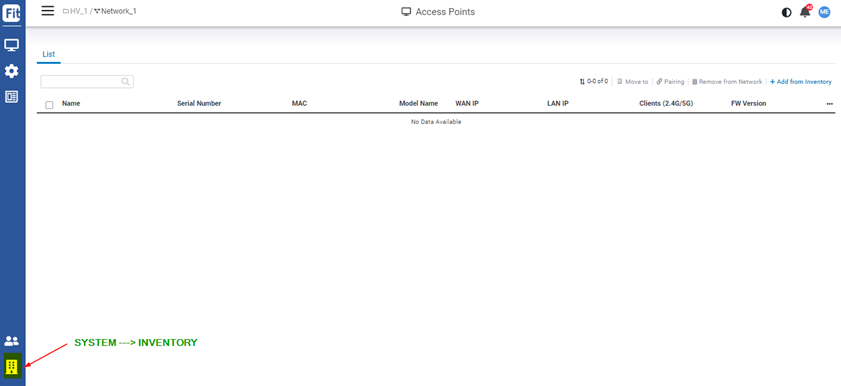The image size is (841, 386).
Task: Click Remove from Network button
Action: [727, 82]
